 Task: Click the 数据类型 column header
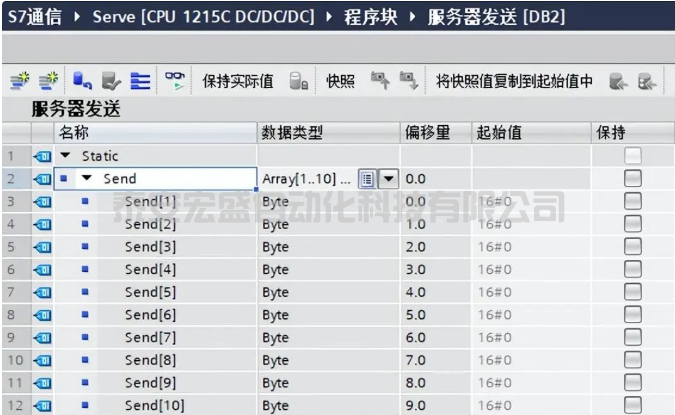click(292, 132)
